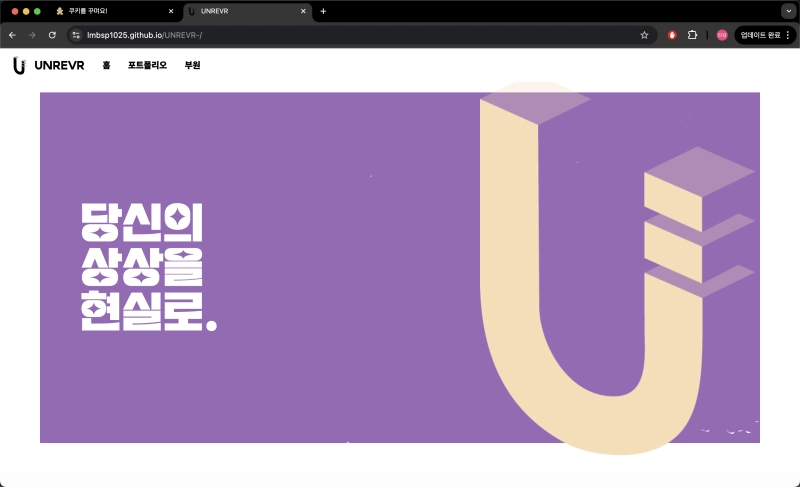The image size is (800, 487).
Task: Click the site information icon in address bar
Action: [x=76, y=35]
